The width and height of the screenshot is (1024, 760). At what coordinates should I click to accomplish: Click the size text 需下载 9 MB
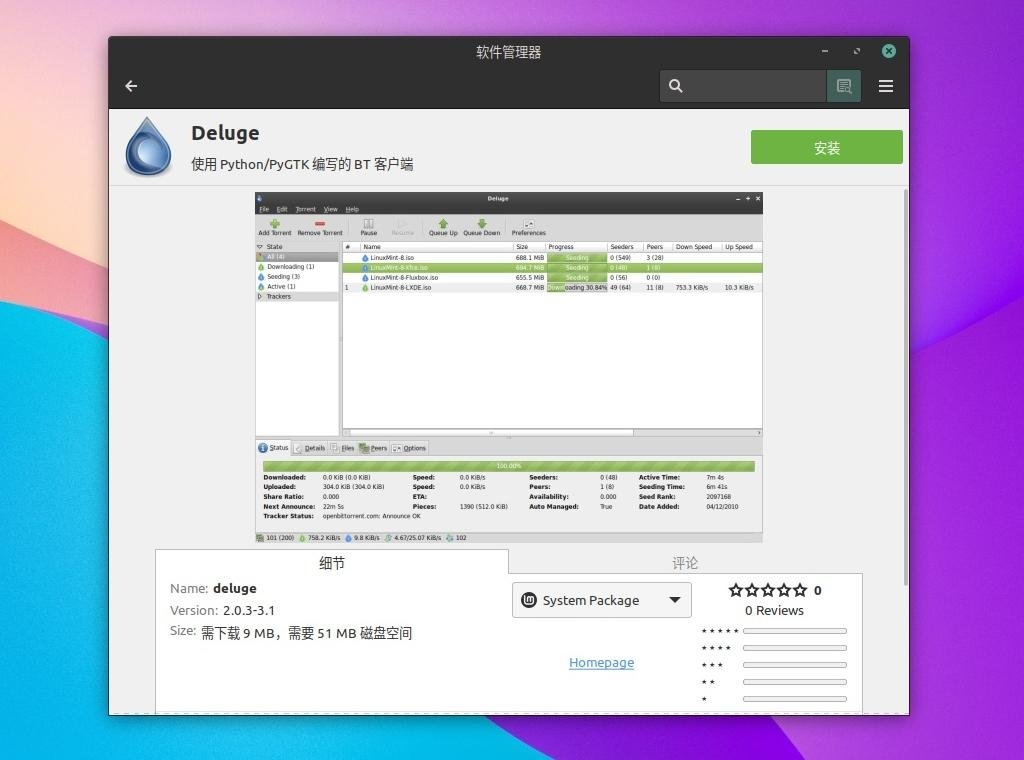(x=238, y=633)
